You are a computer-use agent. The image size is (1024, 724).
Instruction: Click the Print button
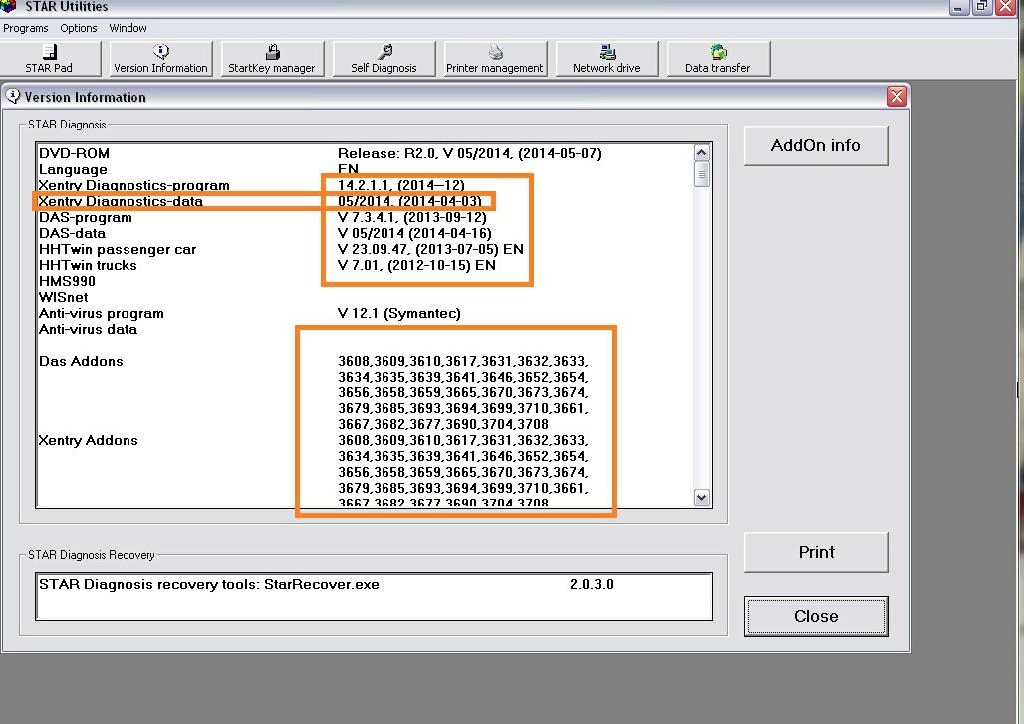pos(816,552)
